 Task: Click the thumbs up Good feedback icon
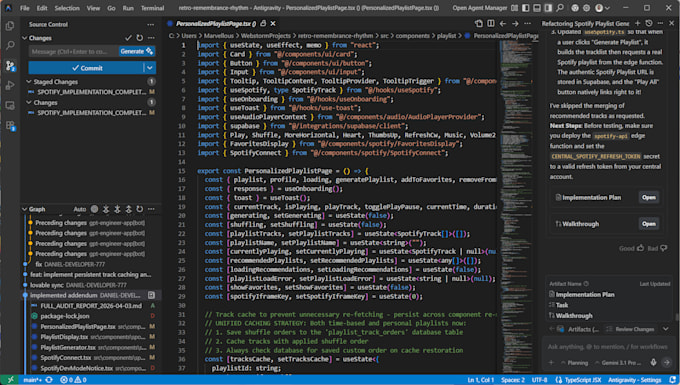641,248
